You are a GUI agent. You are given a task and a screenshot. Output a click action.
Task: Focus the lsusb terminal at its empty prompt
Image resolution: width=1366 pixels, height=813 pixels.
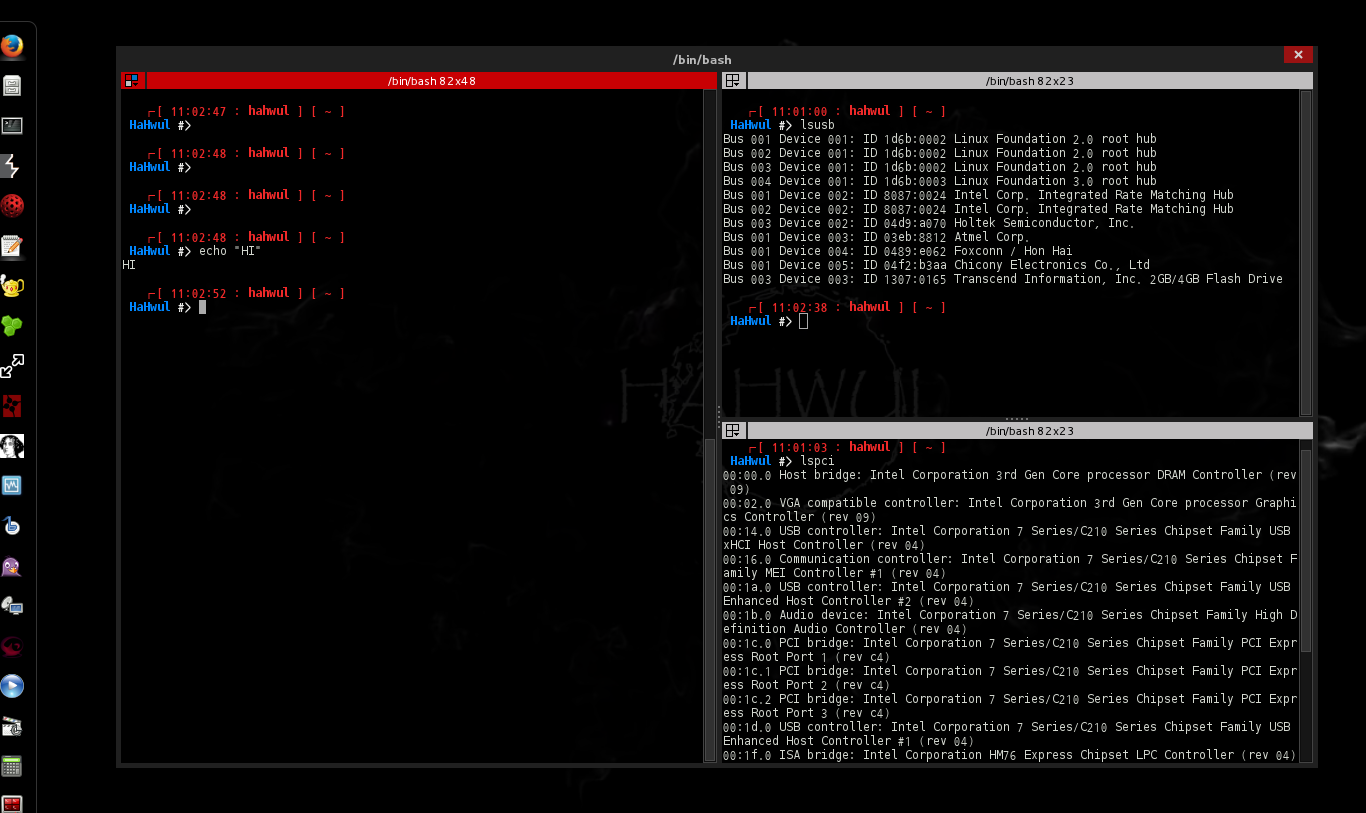tap(803, 321)
